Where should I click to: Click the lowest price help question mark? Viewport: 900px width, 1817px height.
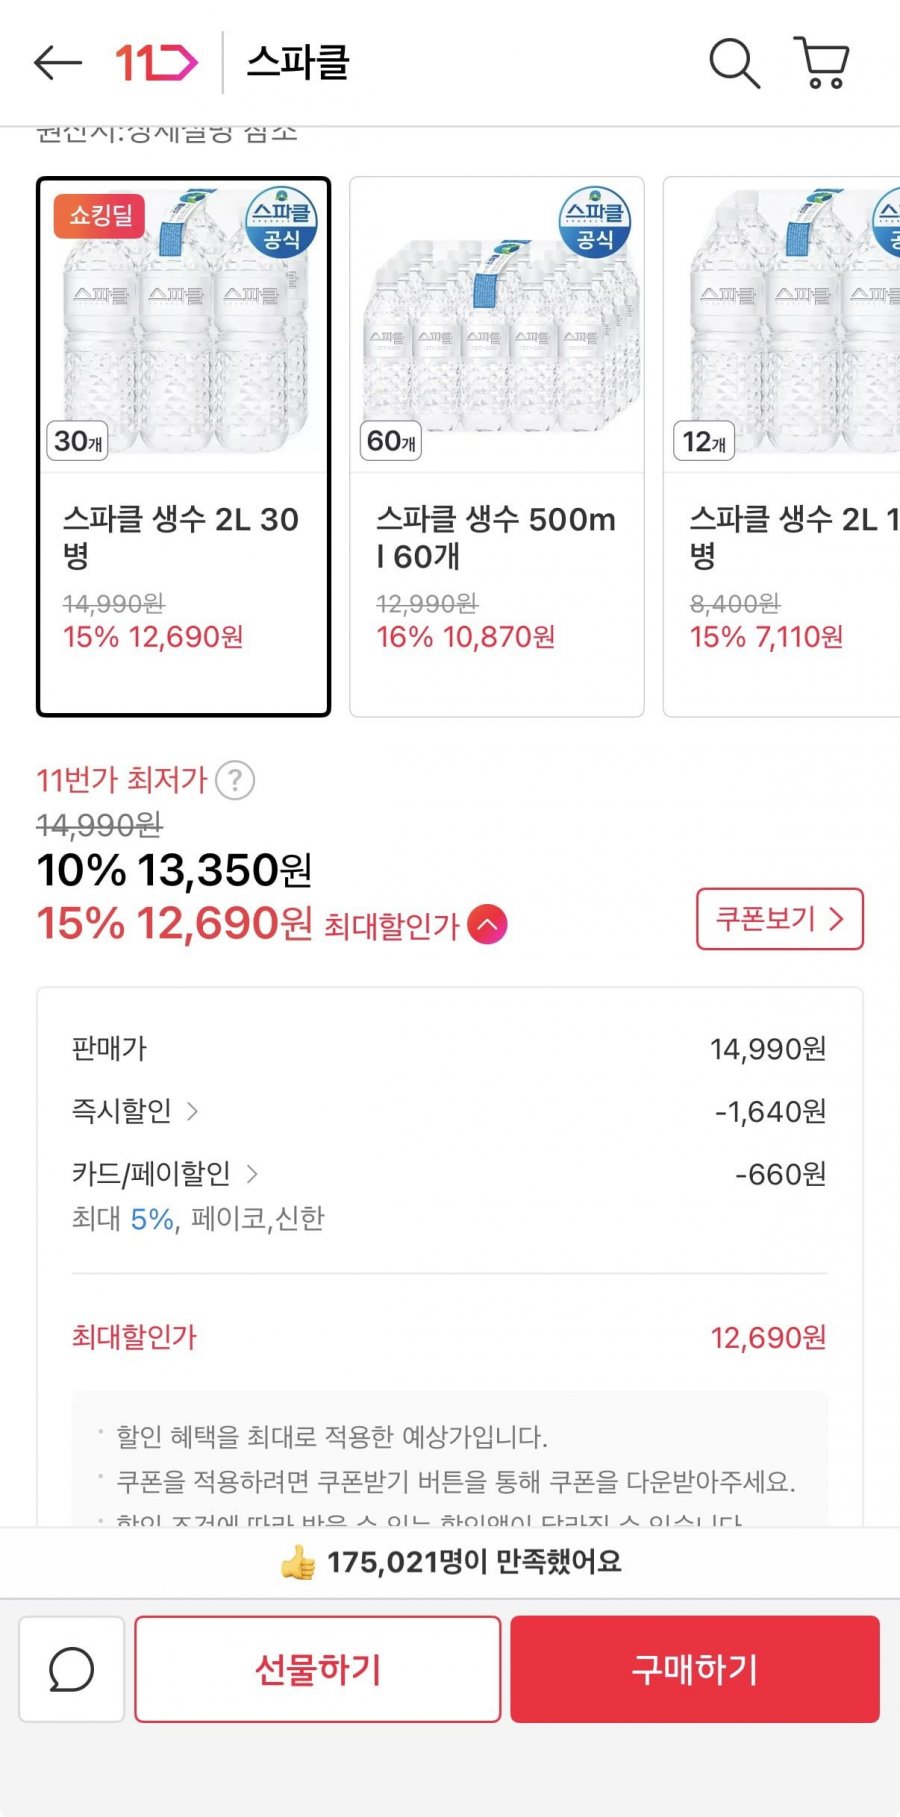pyautogui.click(x=235, y=780)
